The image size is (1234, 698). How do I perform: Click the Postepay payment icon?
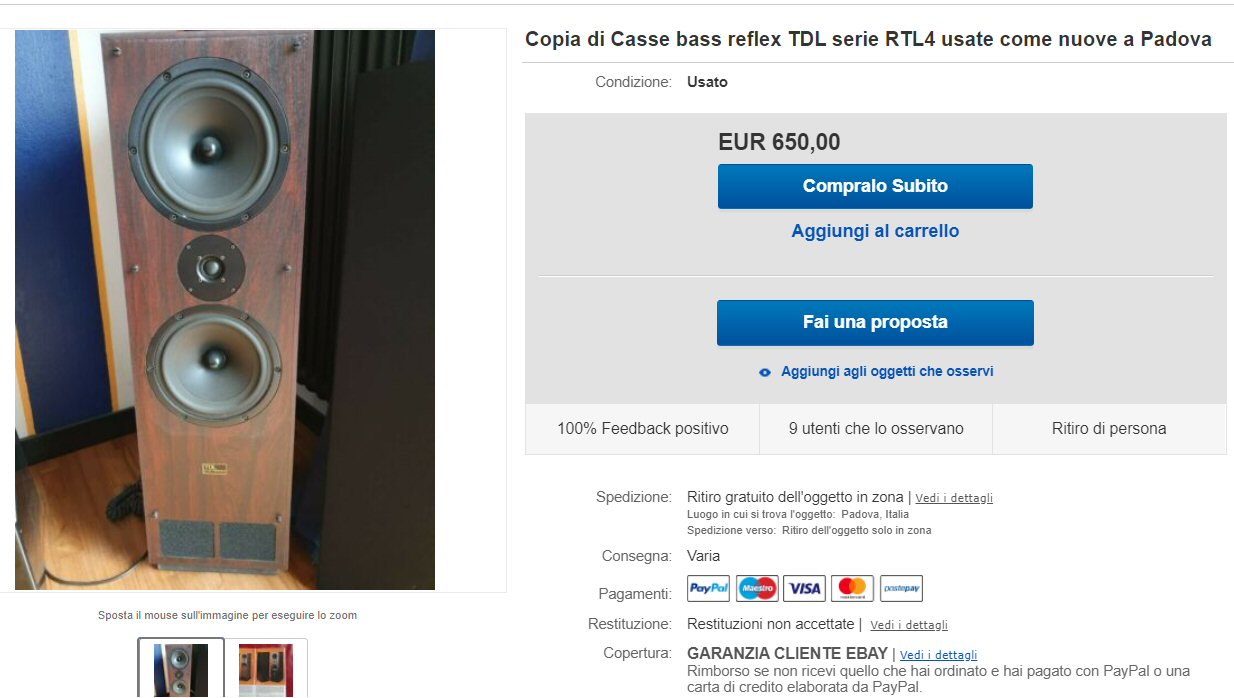901,589
